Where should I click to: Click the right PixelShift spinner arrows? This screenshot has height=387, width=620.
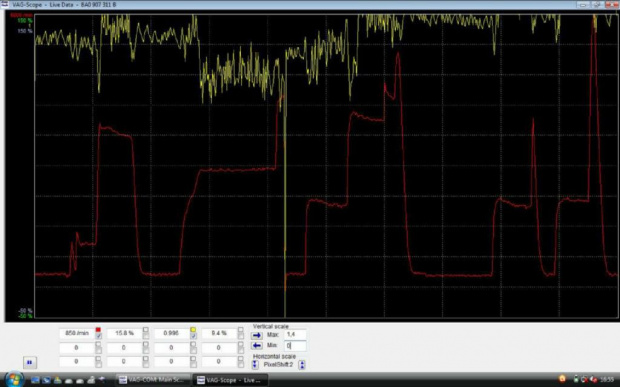302,364
